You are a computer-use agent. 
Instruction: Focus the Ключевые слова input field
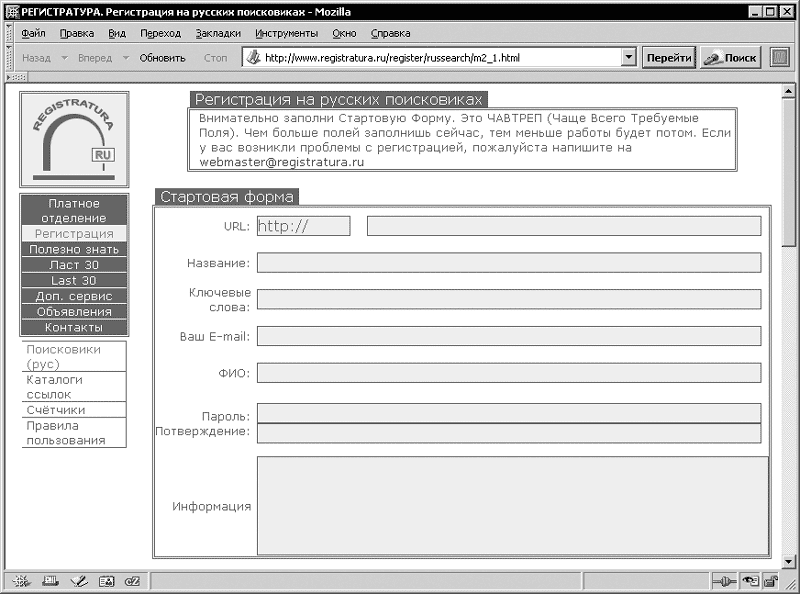point(509,300)
